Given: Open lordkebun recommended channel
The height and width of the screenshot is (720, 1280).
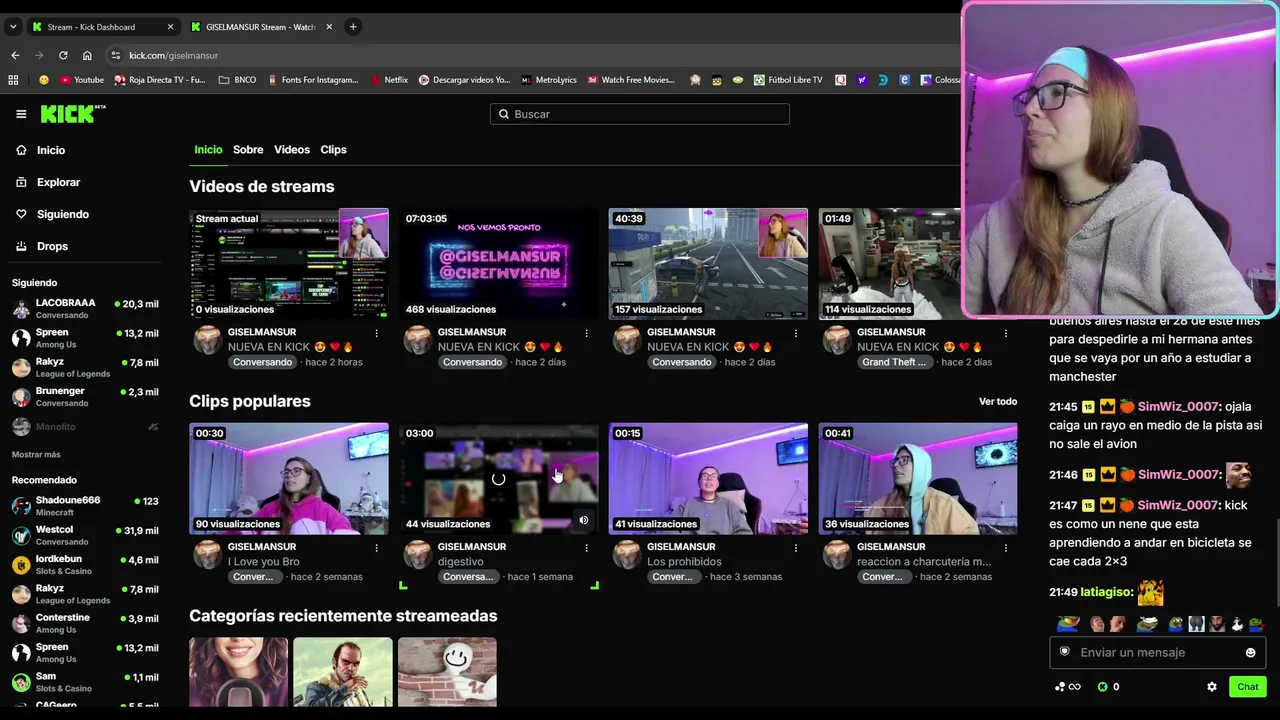Looking at the screenshot, I should (x=85, y=564).
